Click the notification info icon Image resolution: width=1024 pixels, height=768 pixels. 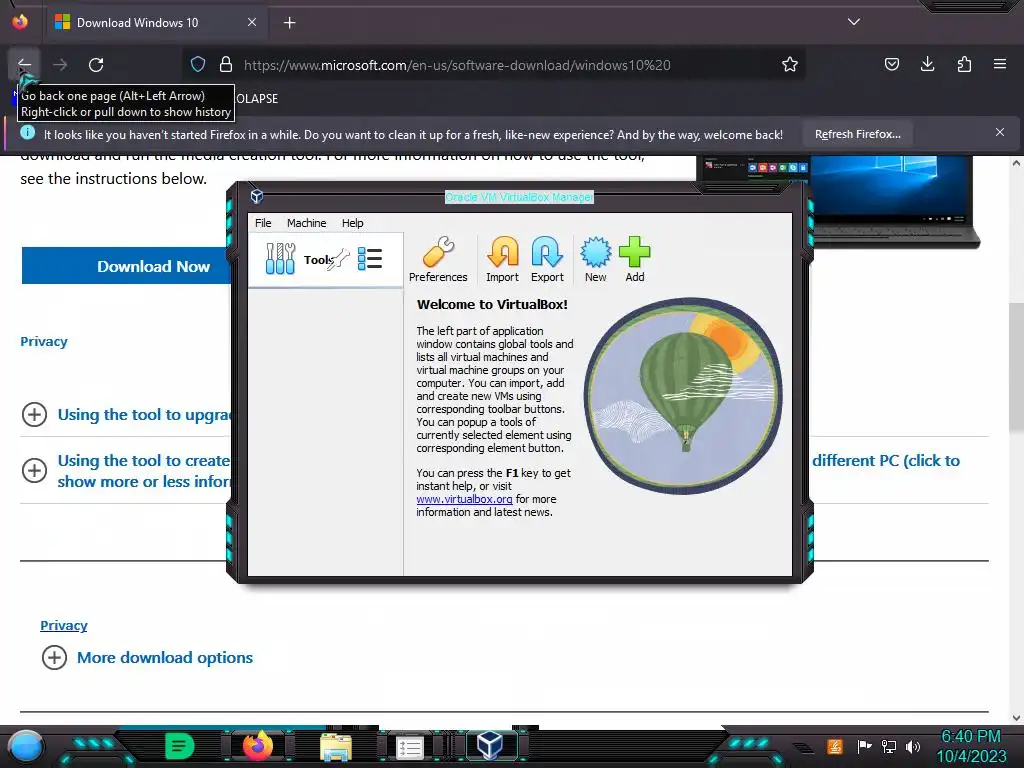27,133
